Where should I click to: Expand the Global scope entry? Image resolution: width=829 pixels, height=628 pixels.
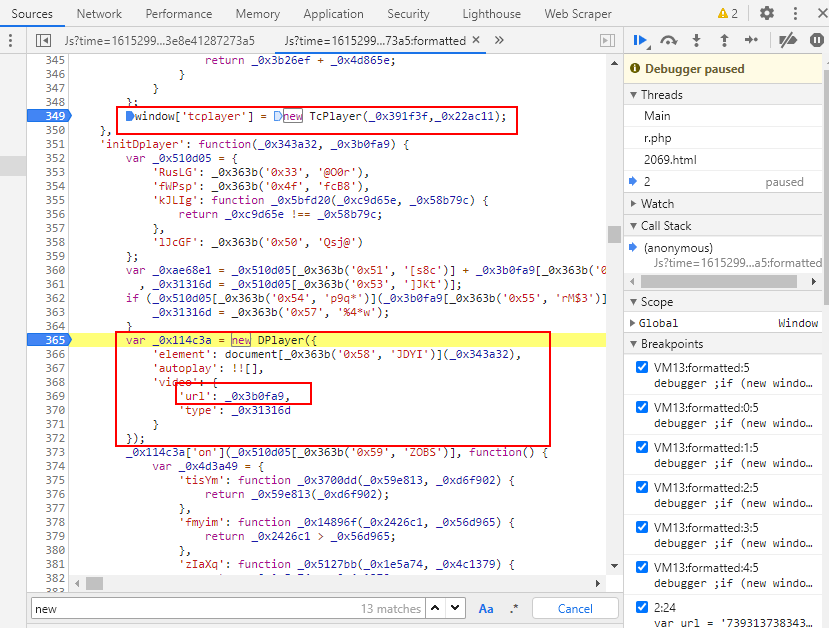tap(632, 323)
